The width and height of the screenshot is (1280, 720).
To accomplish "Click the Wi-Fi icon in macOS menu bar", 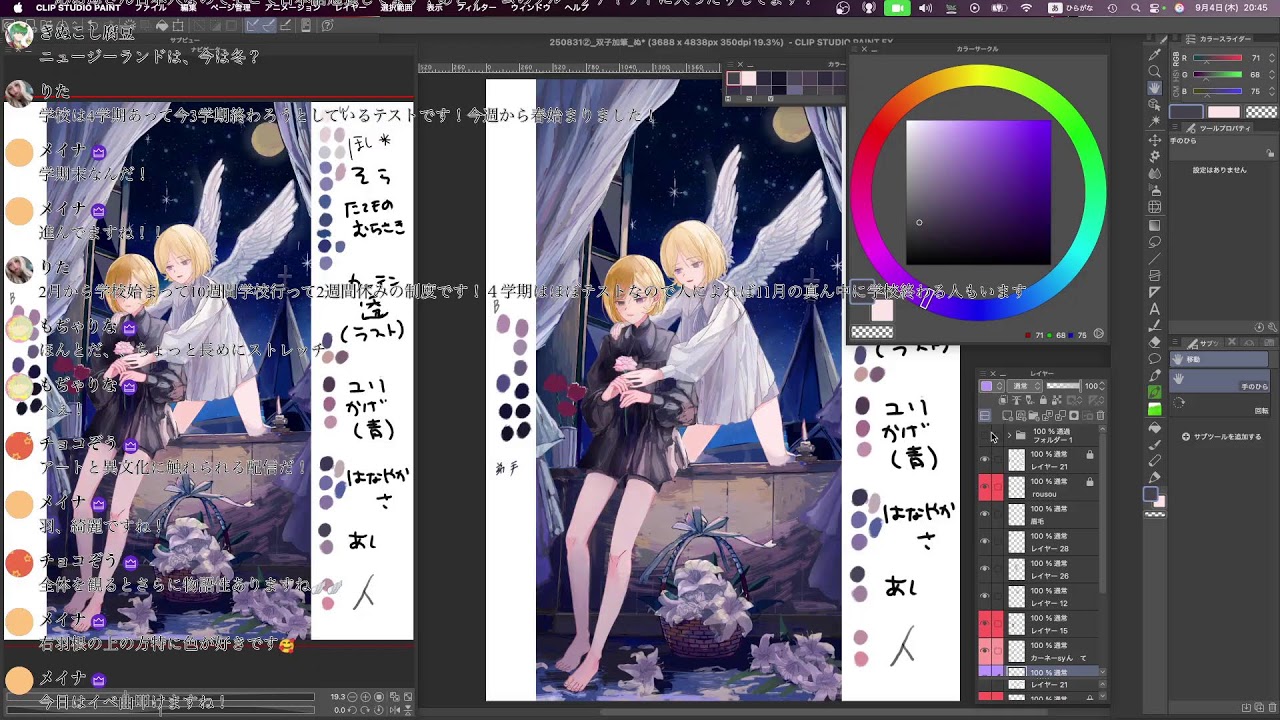I will tap(1027, 7).
